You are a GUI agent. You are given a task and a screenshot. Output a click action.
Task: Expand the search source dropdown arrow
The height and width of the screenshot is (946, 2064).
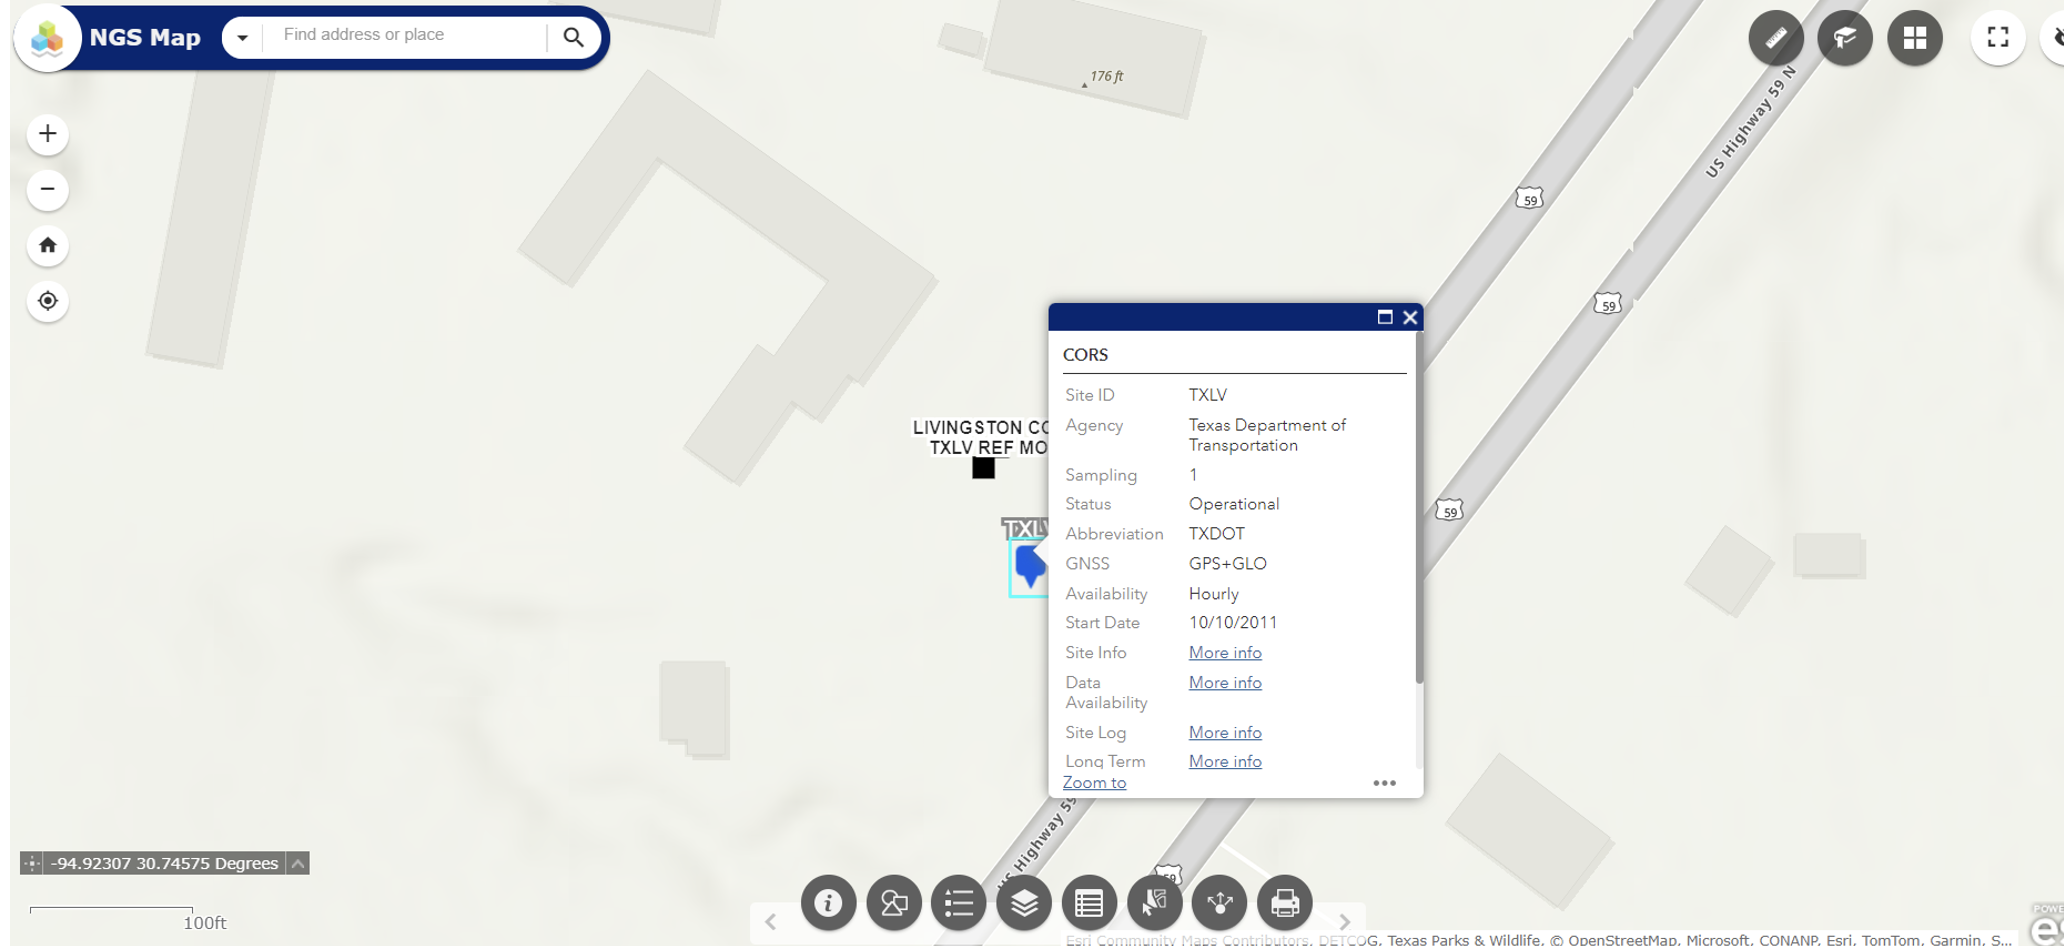point(242,38)
